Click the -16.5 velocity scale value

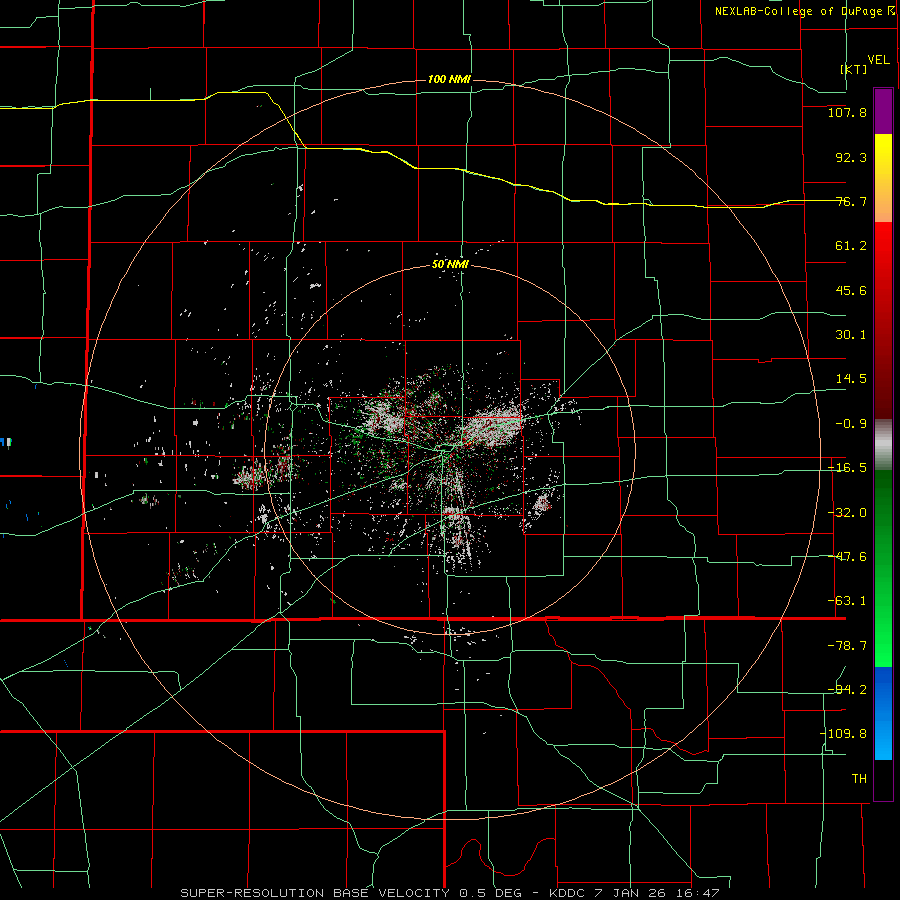coord(847,468)
